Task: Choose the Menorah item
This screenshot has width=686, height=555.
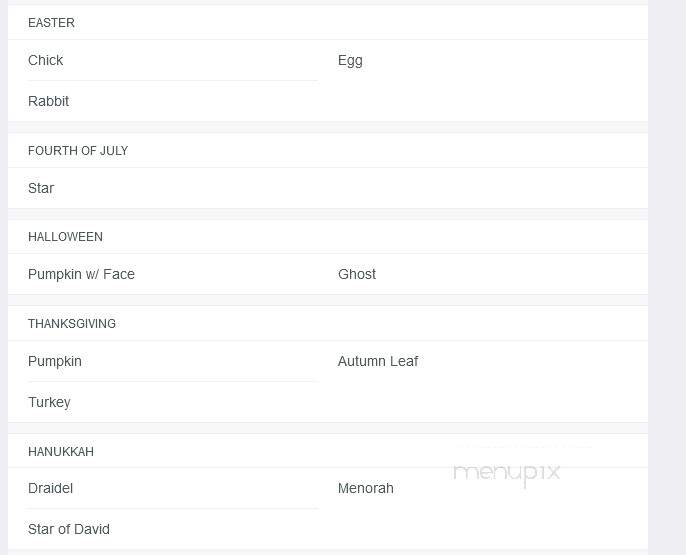Action: pos(365,488)
